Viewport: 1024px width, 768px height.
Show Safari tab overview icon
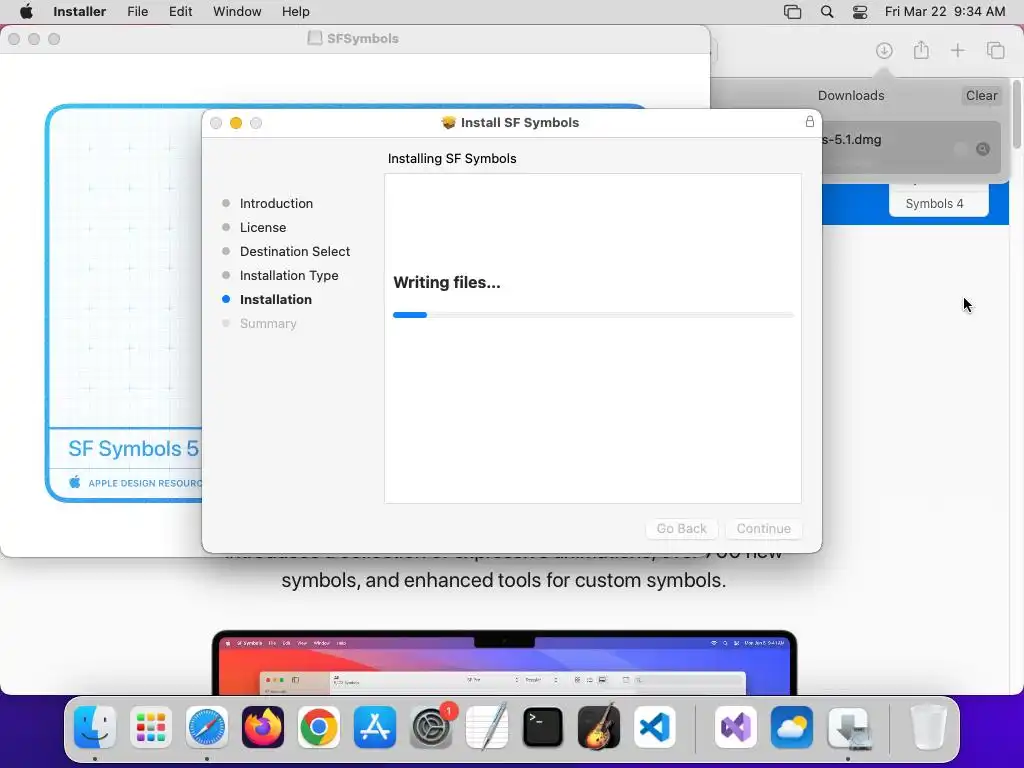[x=995, y=50]
